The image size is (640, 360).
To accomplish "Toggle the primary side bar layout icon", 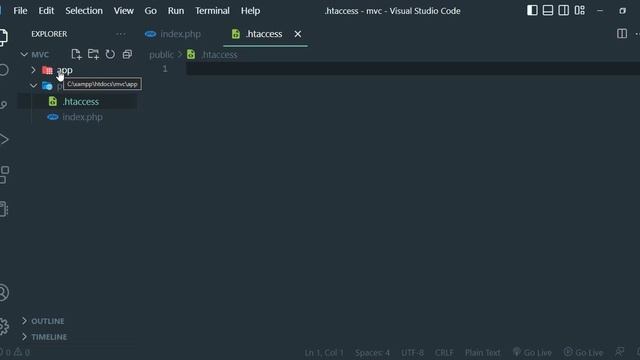I will 532,10.
